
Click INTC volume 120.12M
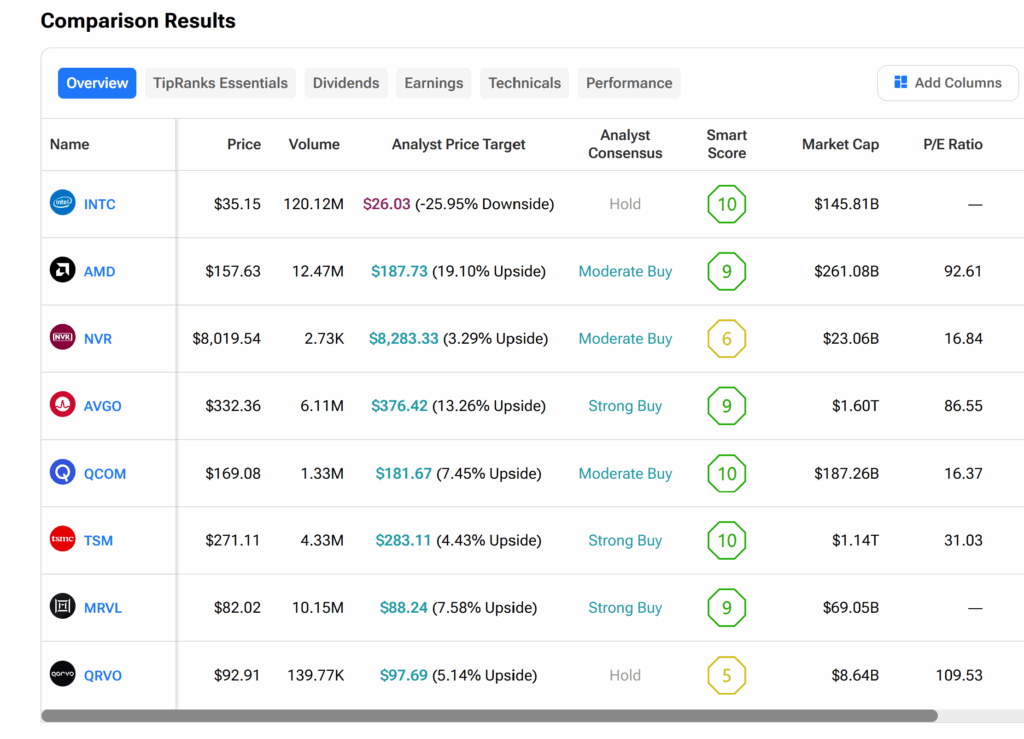[x=313, y=204]
